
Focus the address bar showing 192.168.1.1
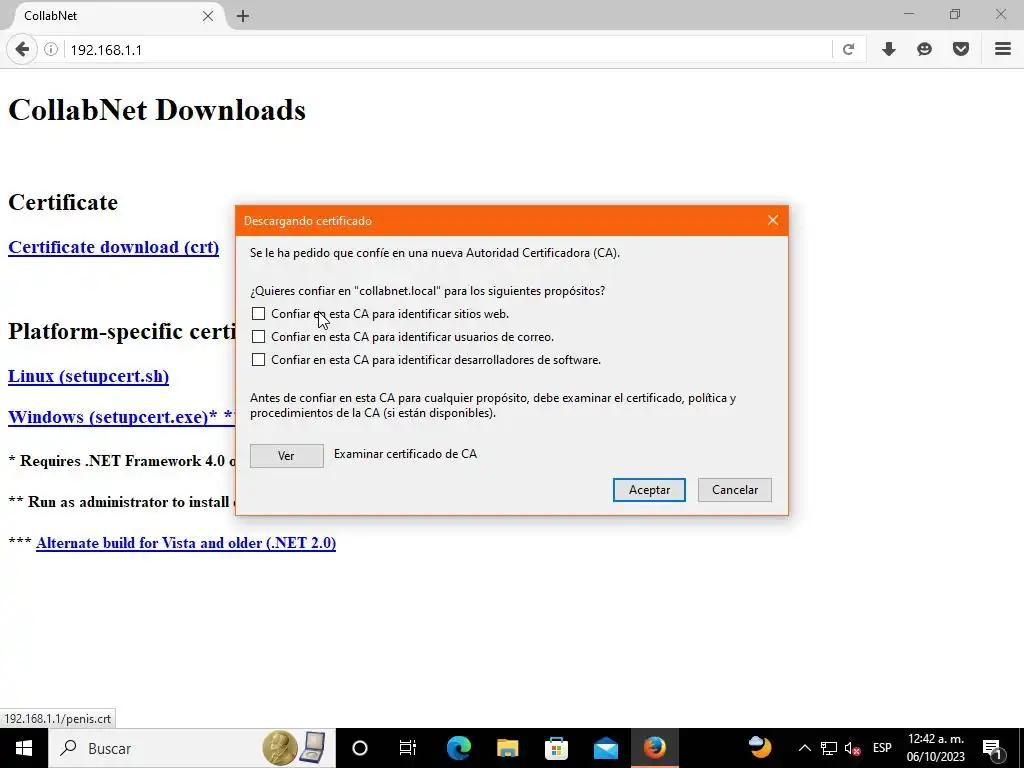click(x=447, y=50)
